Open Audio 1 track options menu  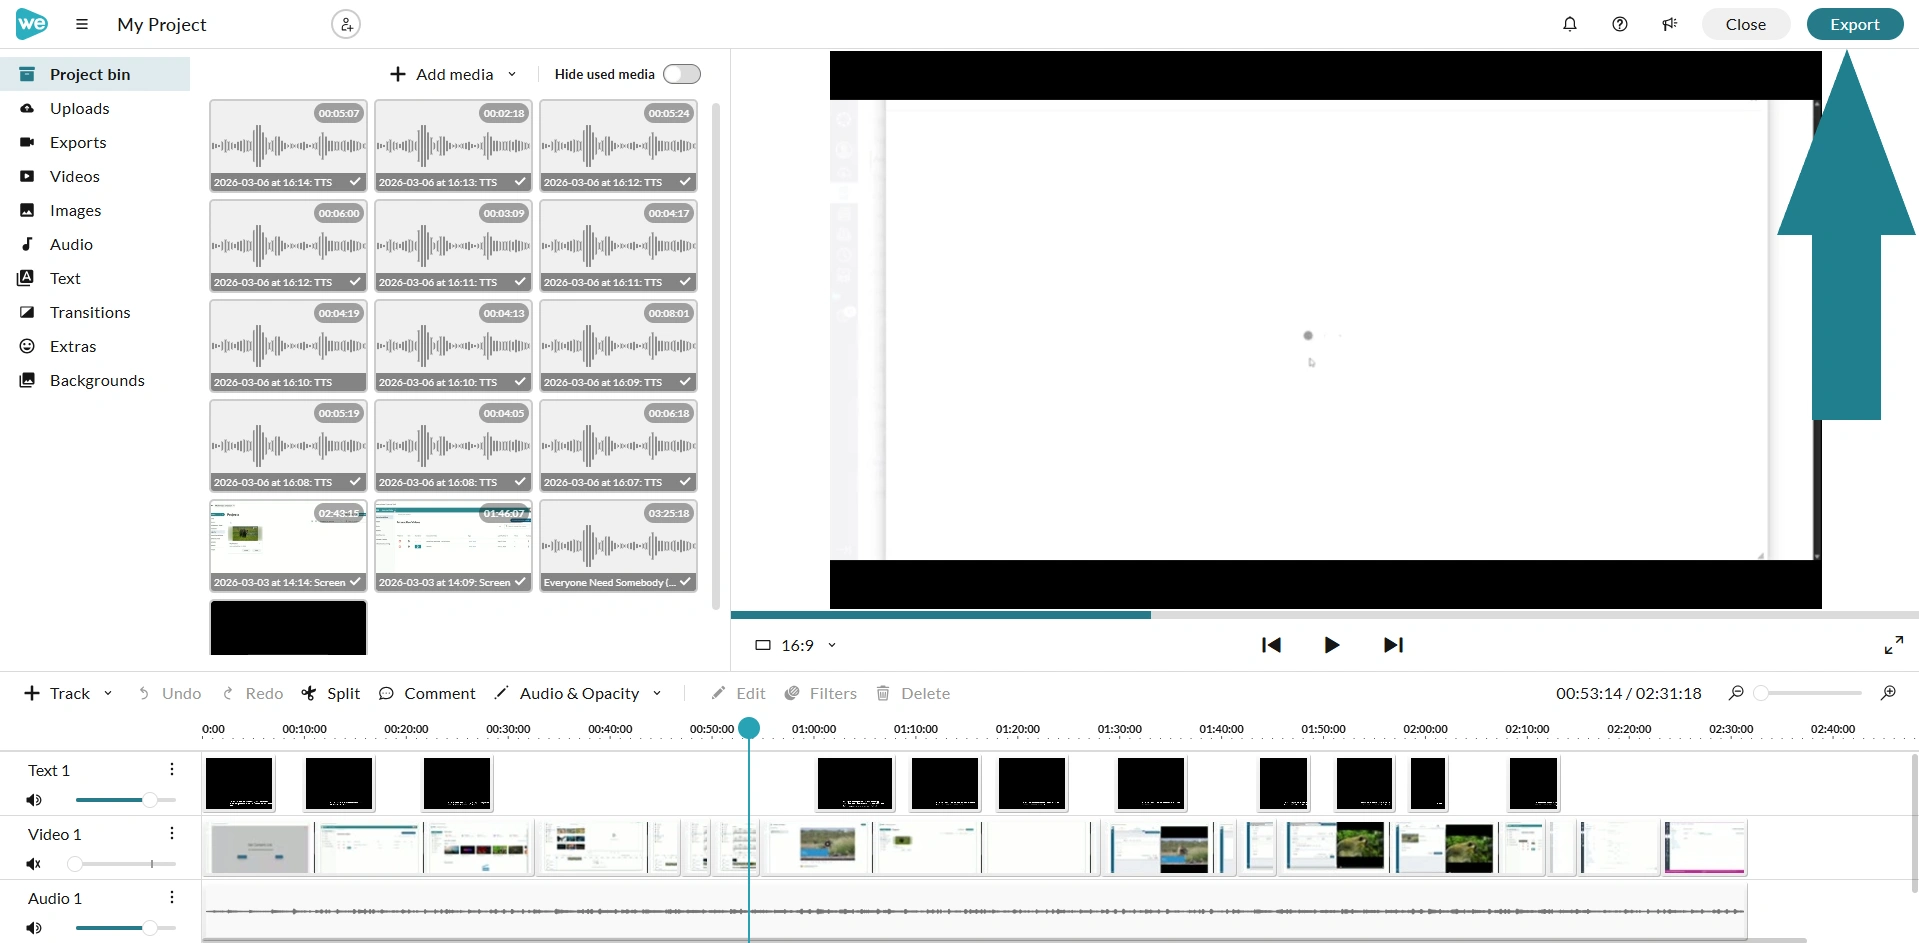(172, 897)
